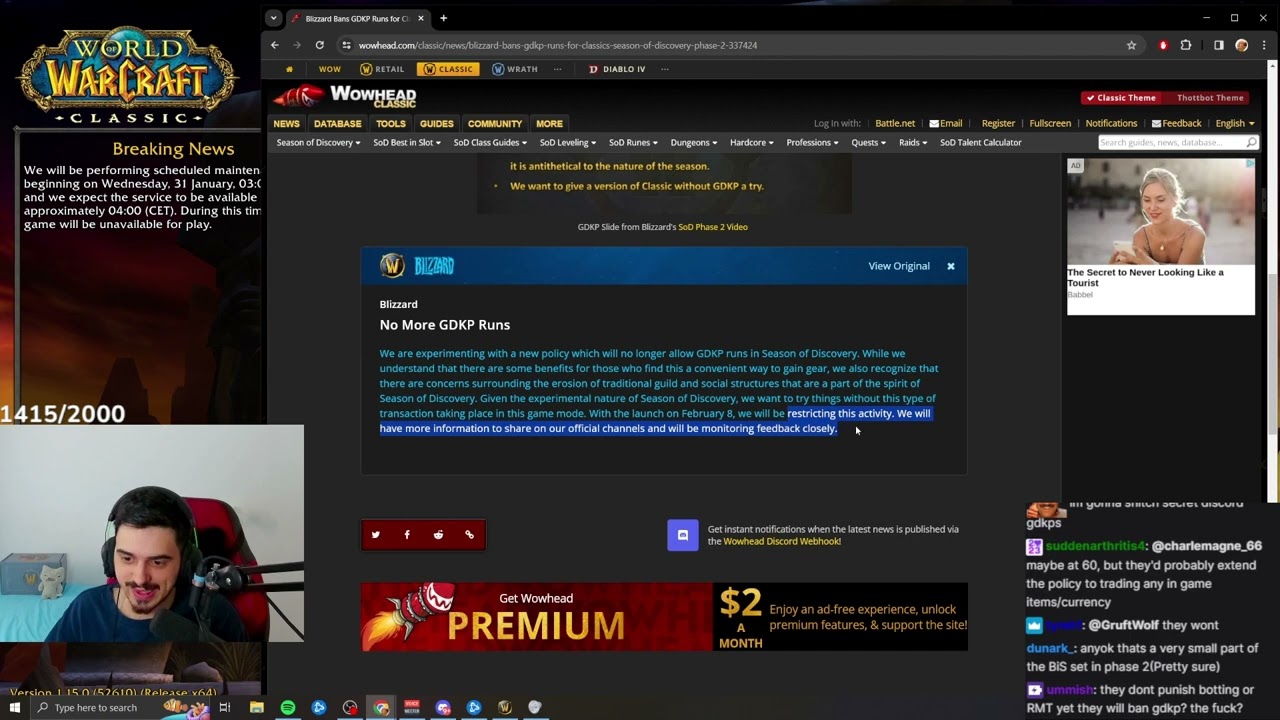Image resolution: width=1280 pixels, height=720 pixels.
Task: Open File Explorer from the taskbar
Action: coord(257,707)
